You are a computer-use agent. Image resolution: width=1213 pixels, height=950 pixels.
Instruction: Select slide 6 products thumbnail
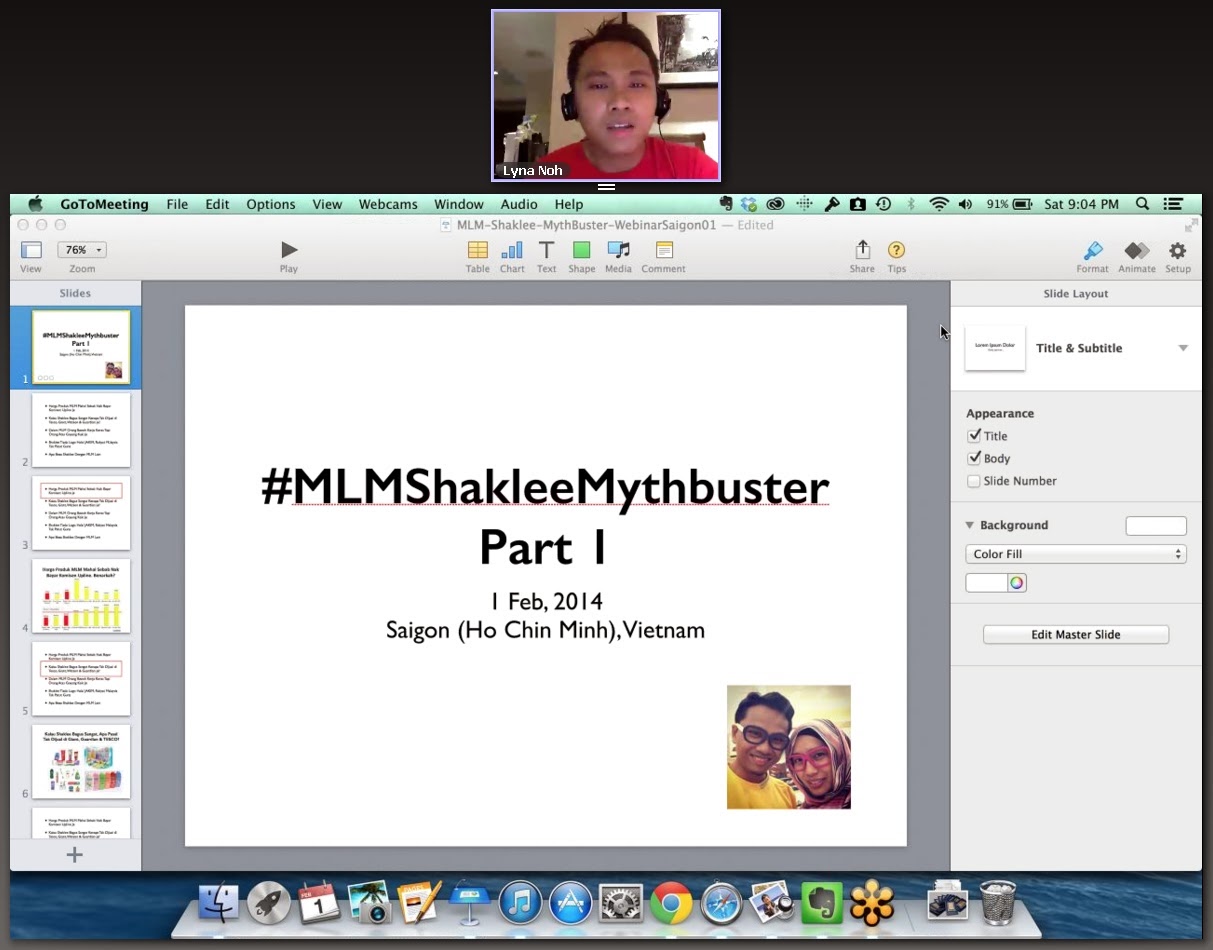coord(81,762)
